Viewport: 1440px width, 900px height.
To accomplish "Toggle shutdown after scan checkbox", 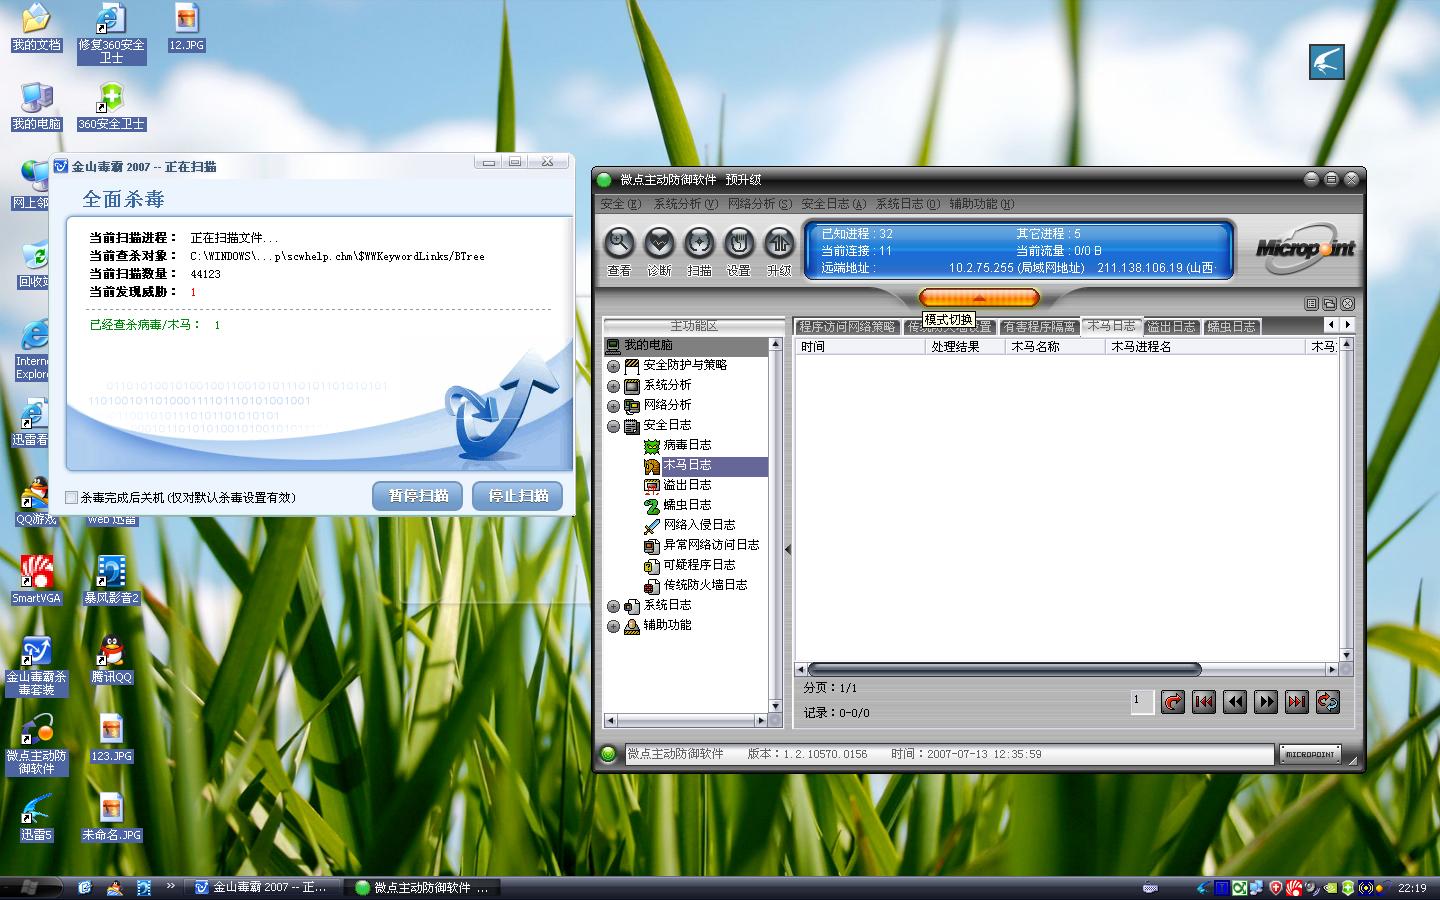I will click(71, 497).
